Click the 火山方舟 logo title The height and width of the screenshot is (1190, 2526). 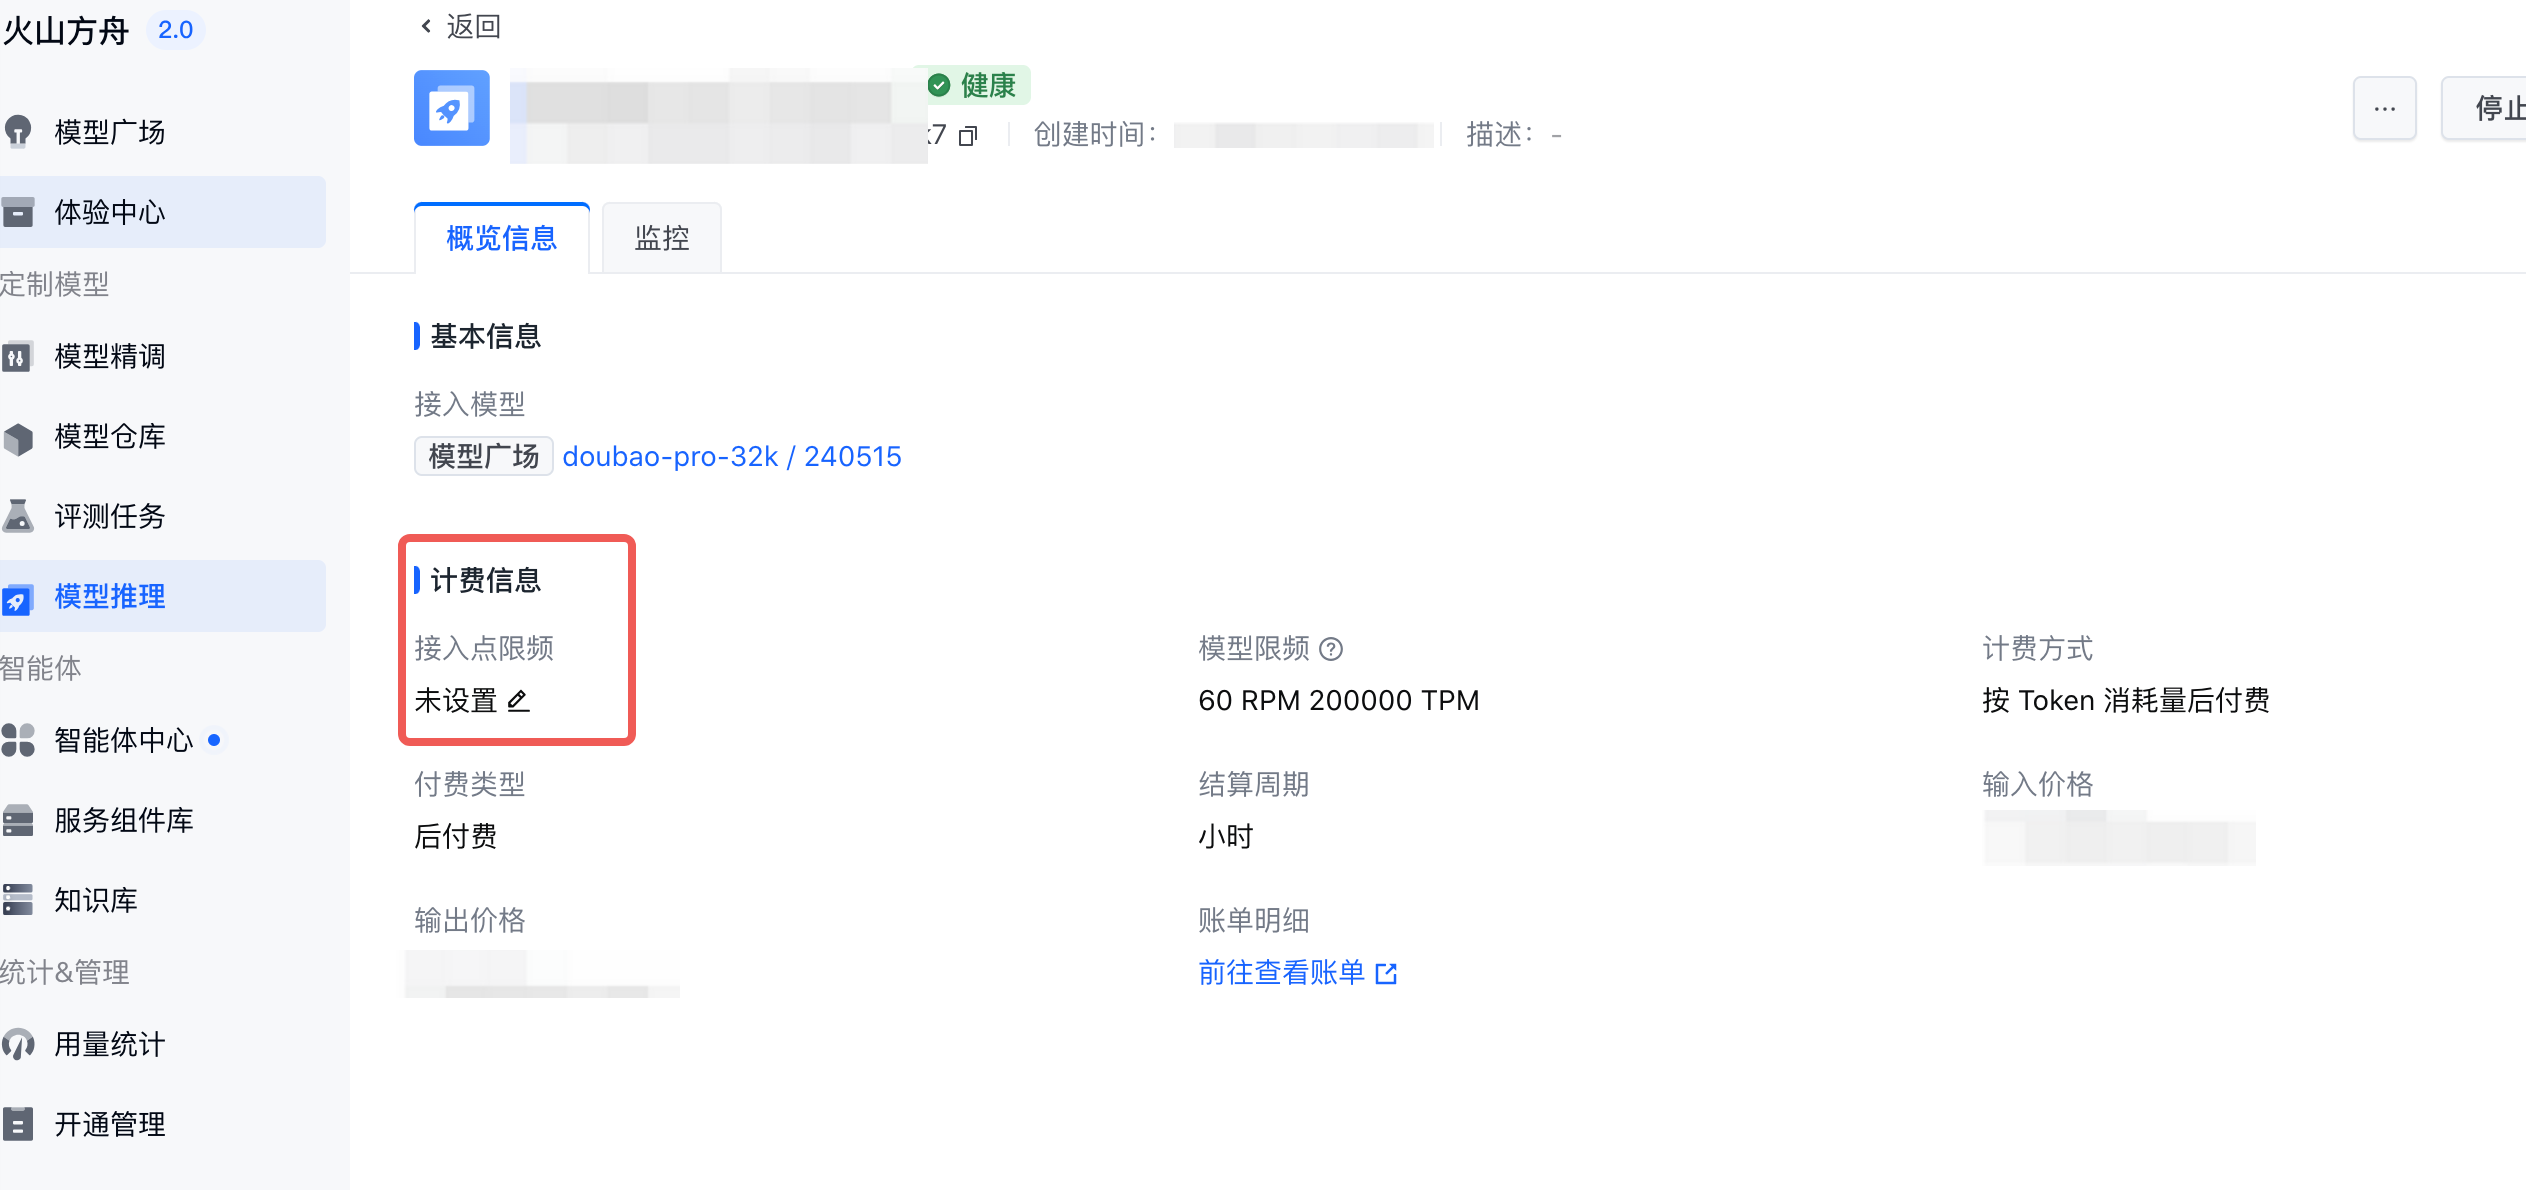pos(66,31)
